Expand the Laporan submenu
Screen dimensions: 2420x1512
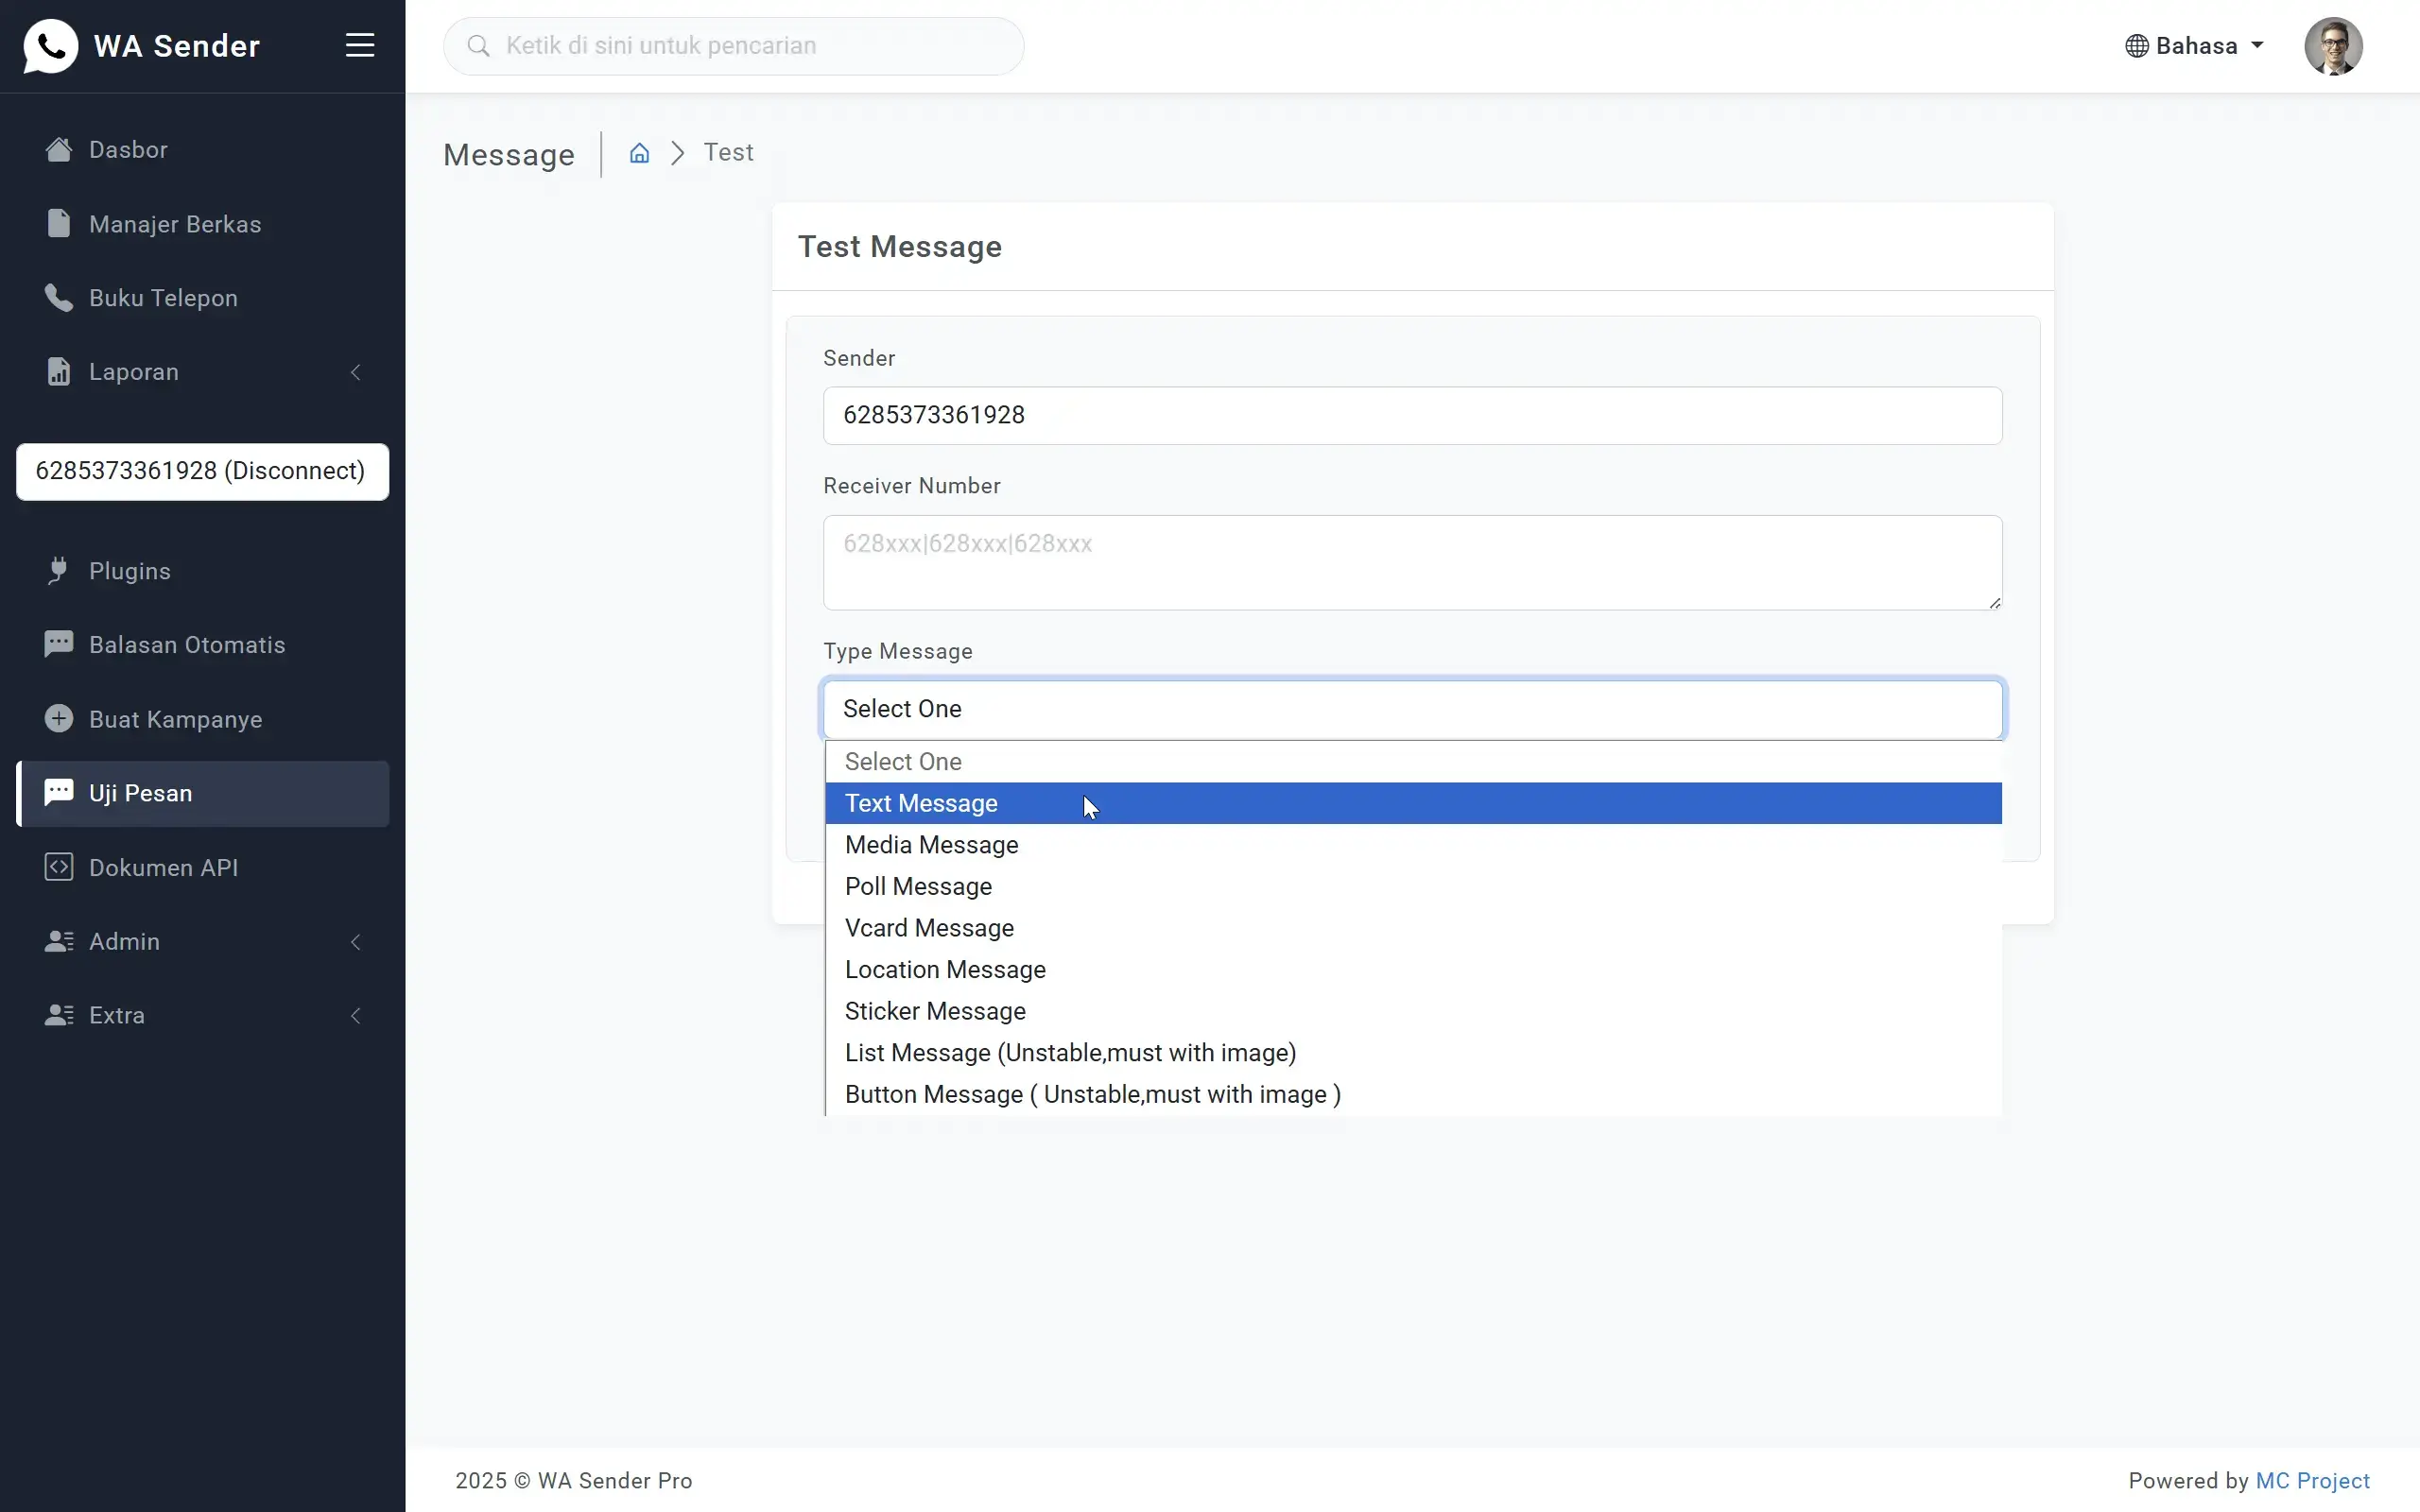click(356, 371)
